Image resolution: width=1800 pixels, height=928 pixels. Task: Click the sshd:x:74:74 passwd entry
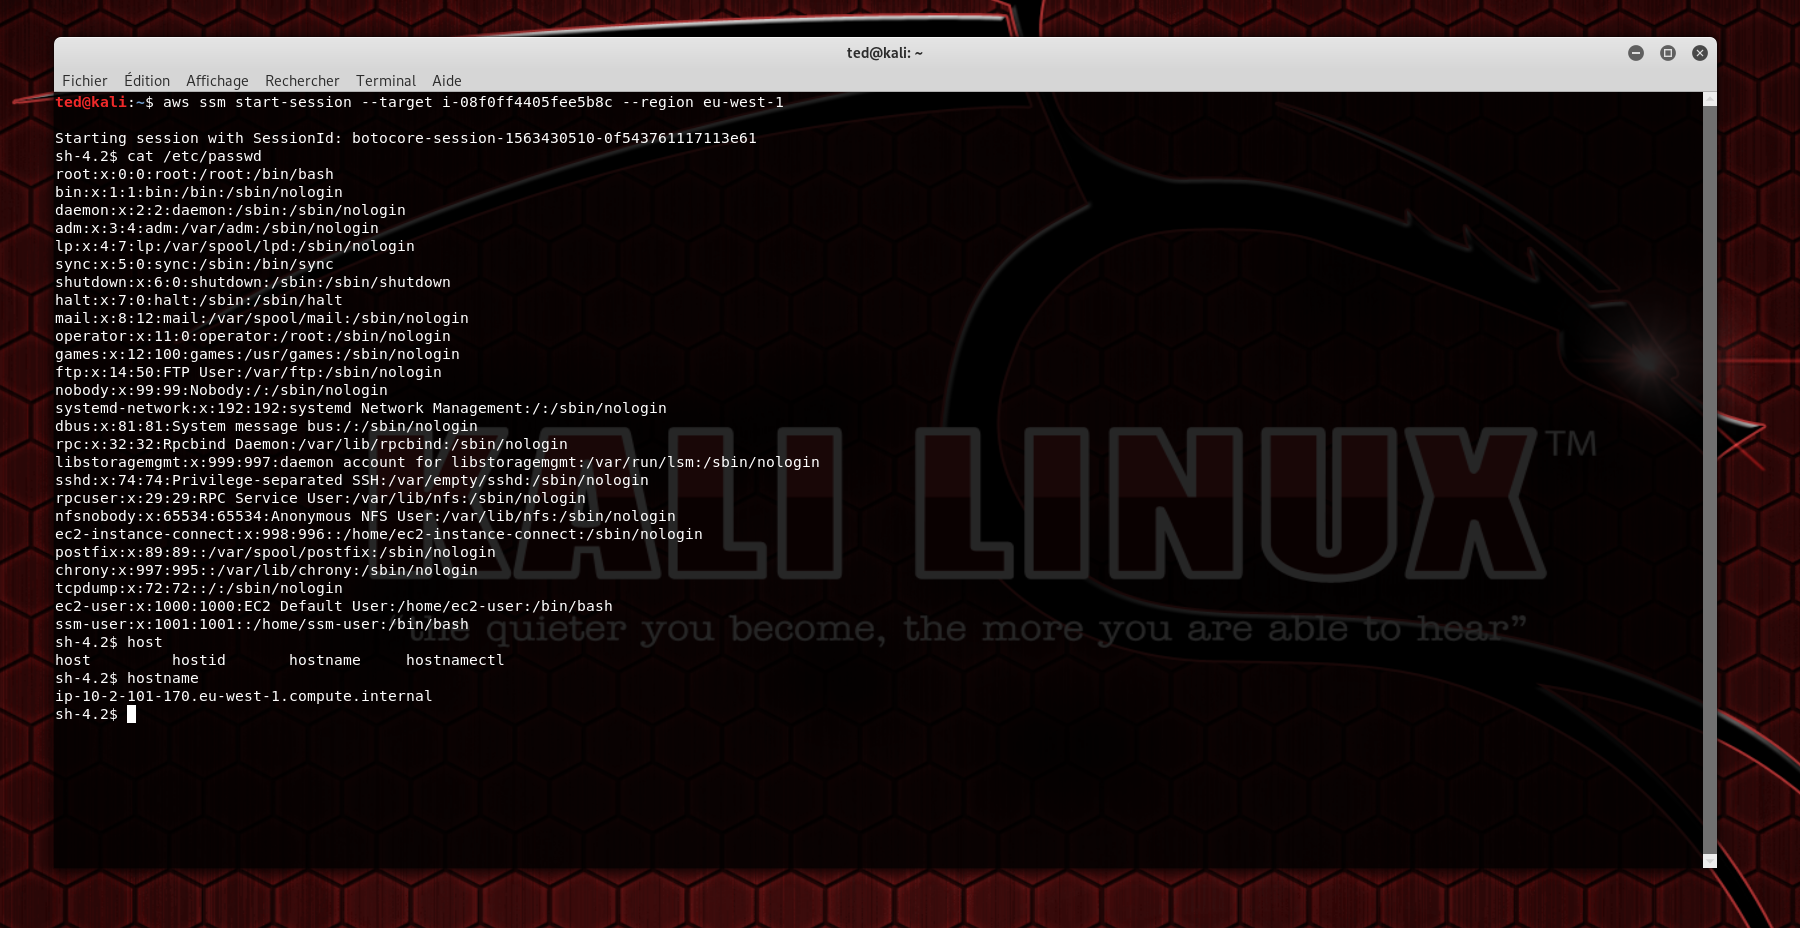(352, 480)
